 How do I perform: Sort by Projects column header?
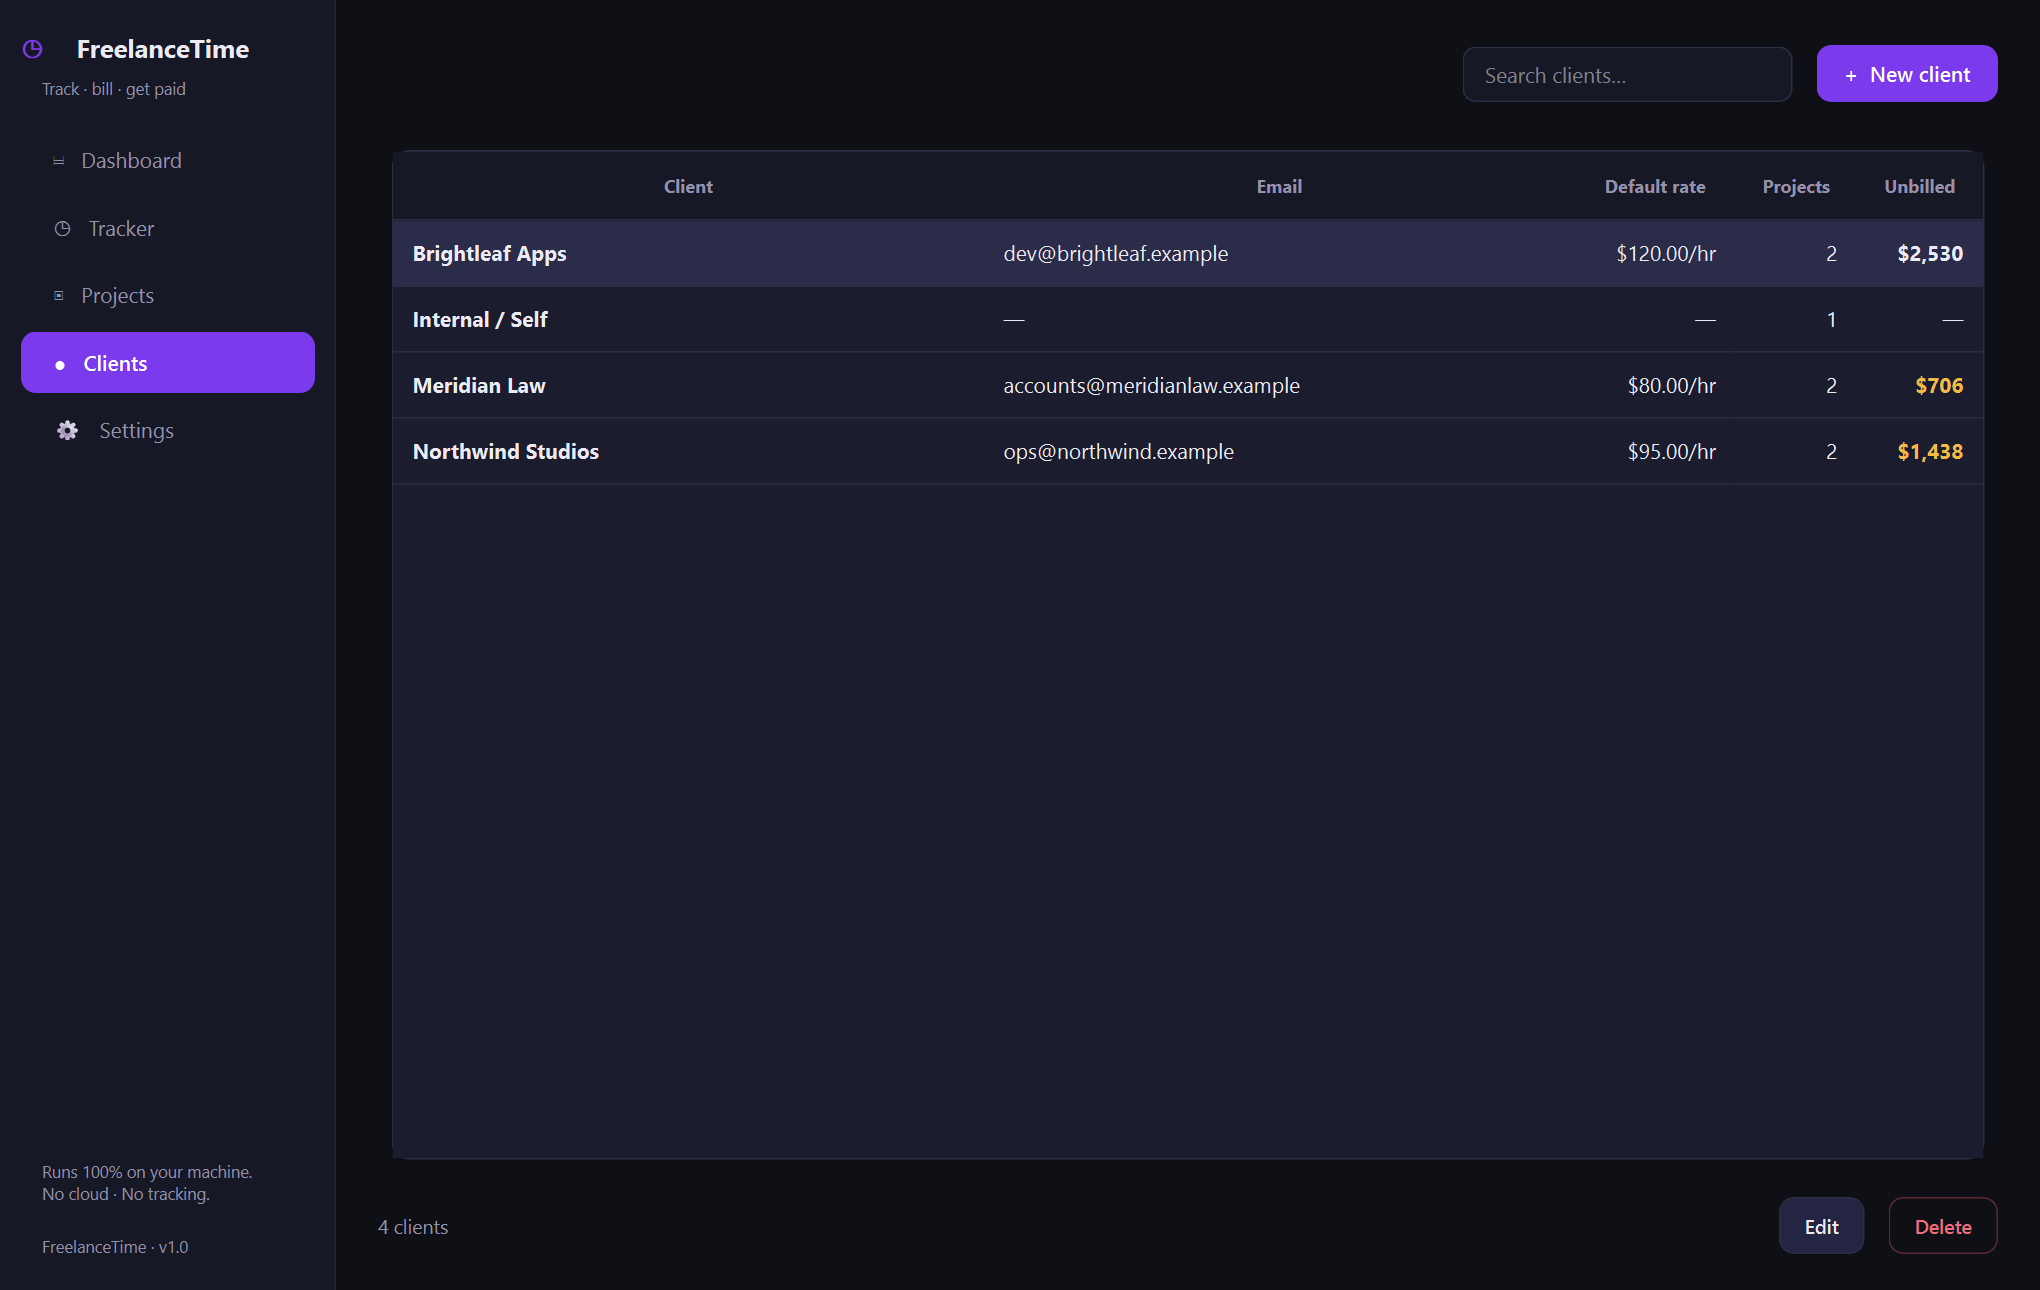[1796, 187]
